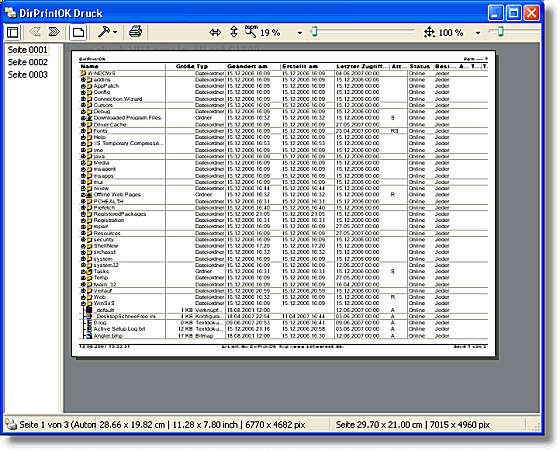
Task: Select Seite 0001 in page list
Action: pos(28,50)
